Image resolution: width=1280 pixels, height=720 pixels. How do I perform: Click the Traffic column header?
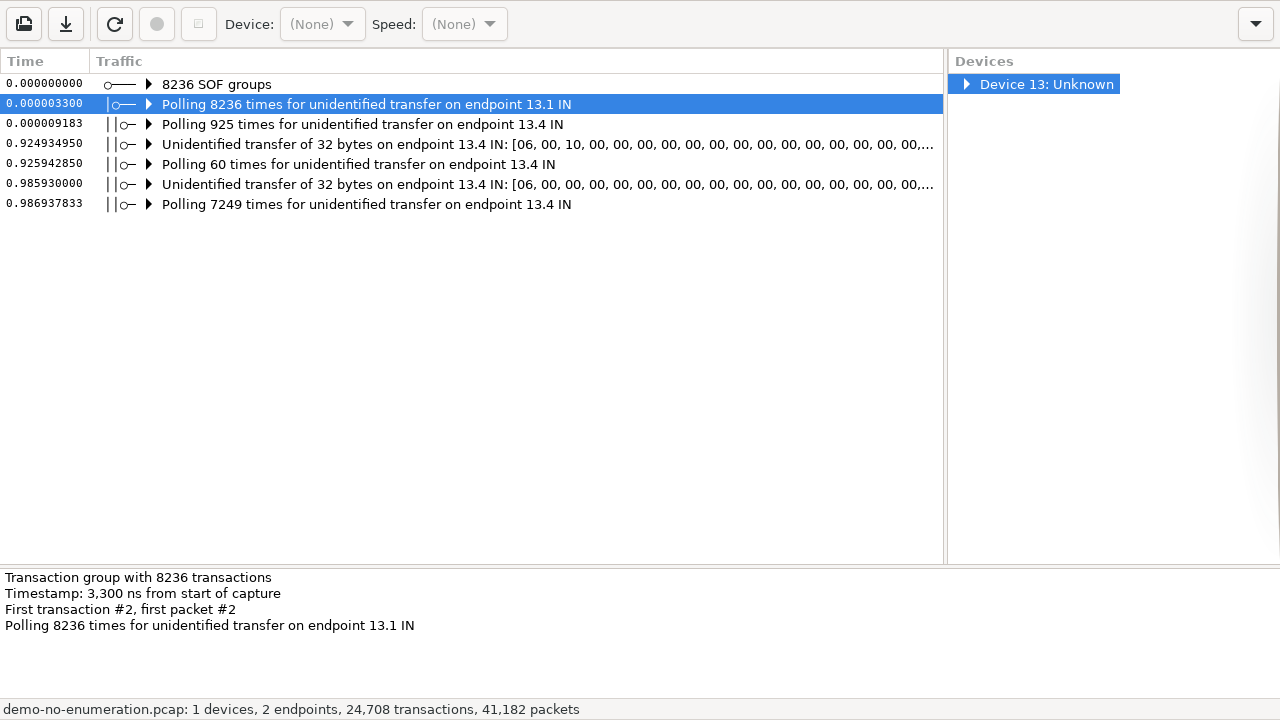[516, 61]
